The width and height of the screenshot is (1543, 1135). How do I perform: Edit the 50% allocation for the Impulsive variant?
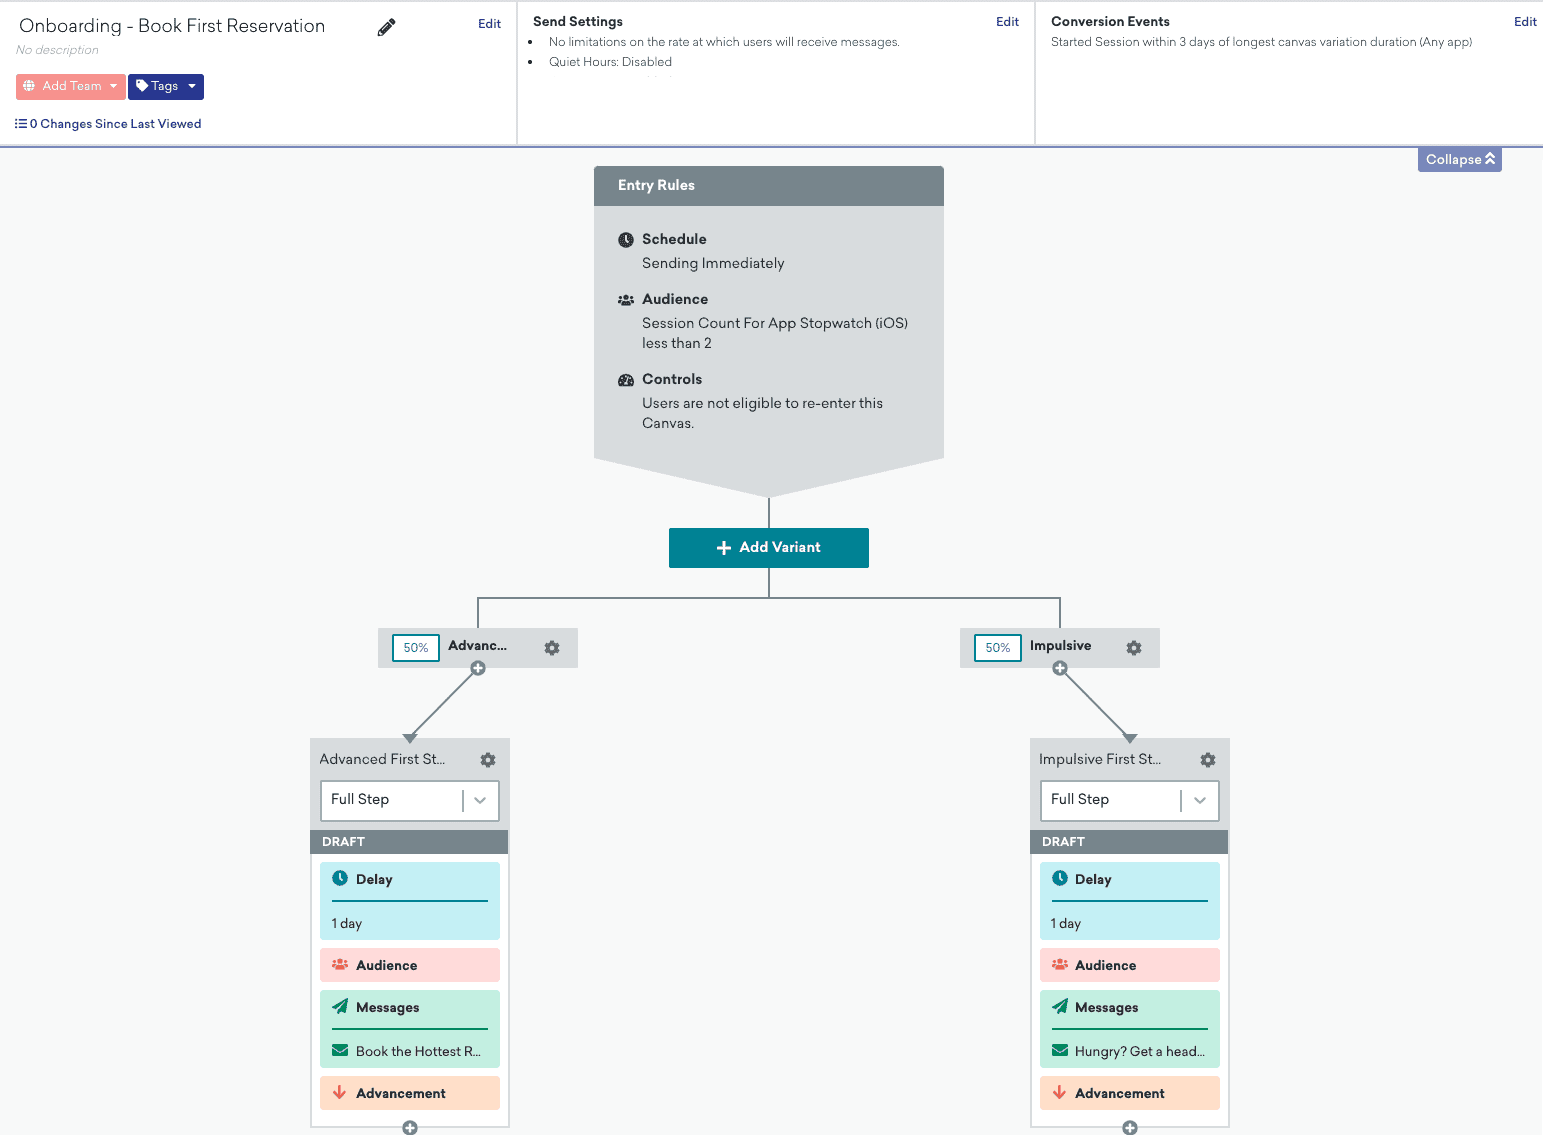(x=996, y=648)
